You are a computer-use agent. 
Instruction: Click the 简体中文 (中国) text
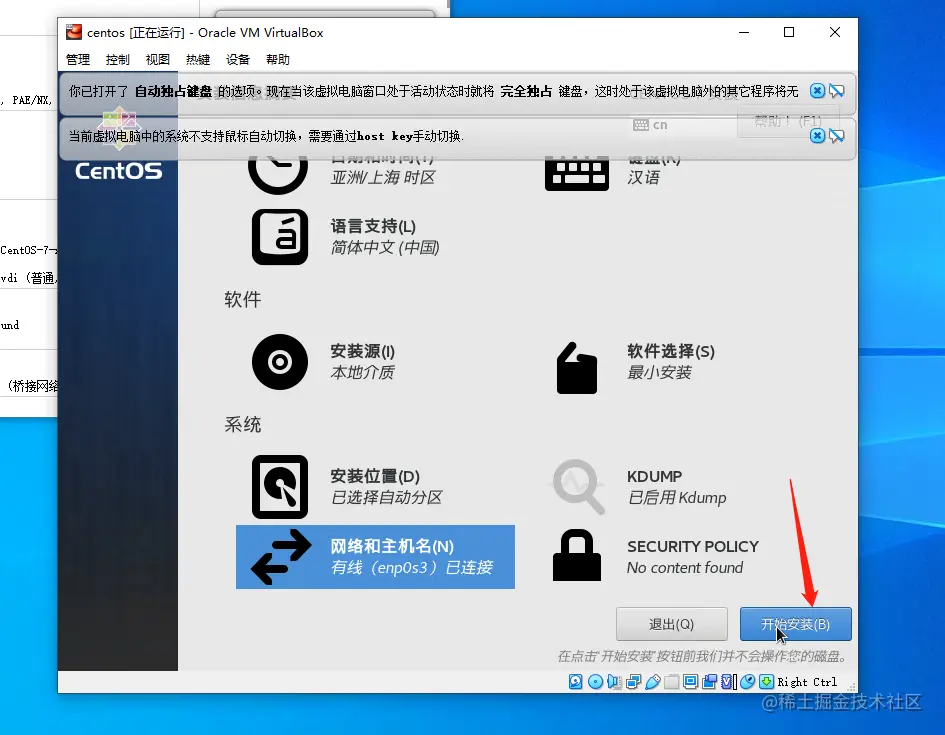[385, 248]
